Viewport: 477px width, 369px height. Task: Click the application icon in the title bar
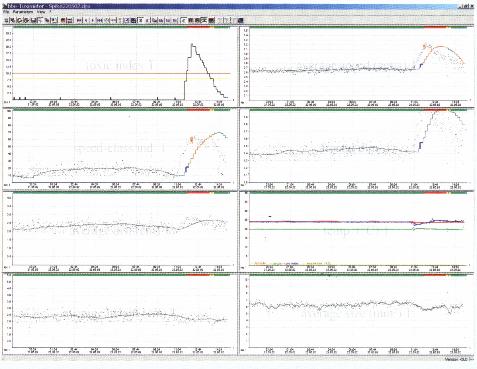pos(5,6)
